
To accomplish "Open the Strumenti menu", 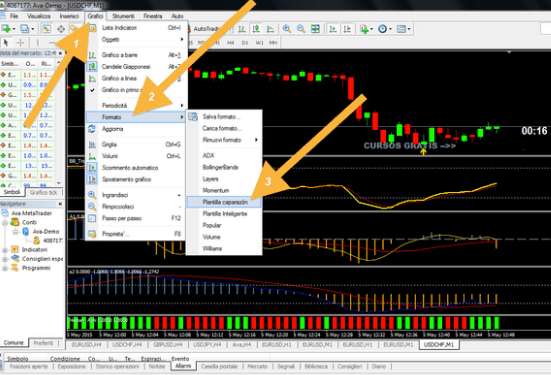I will (x=123, y=16).
